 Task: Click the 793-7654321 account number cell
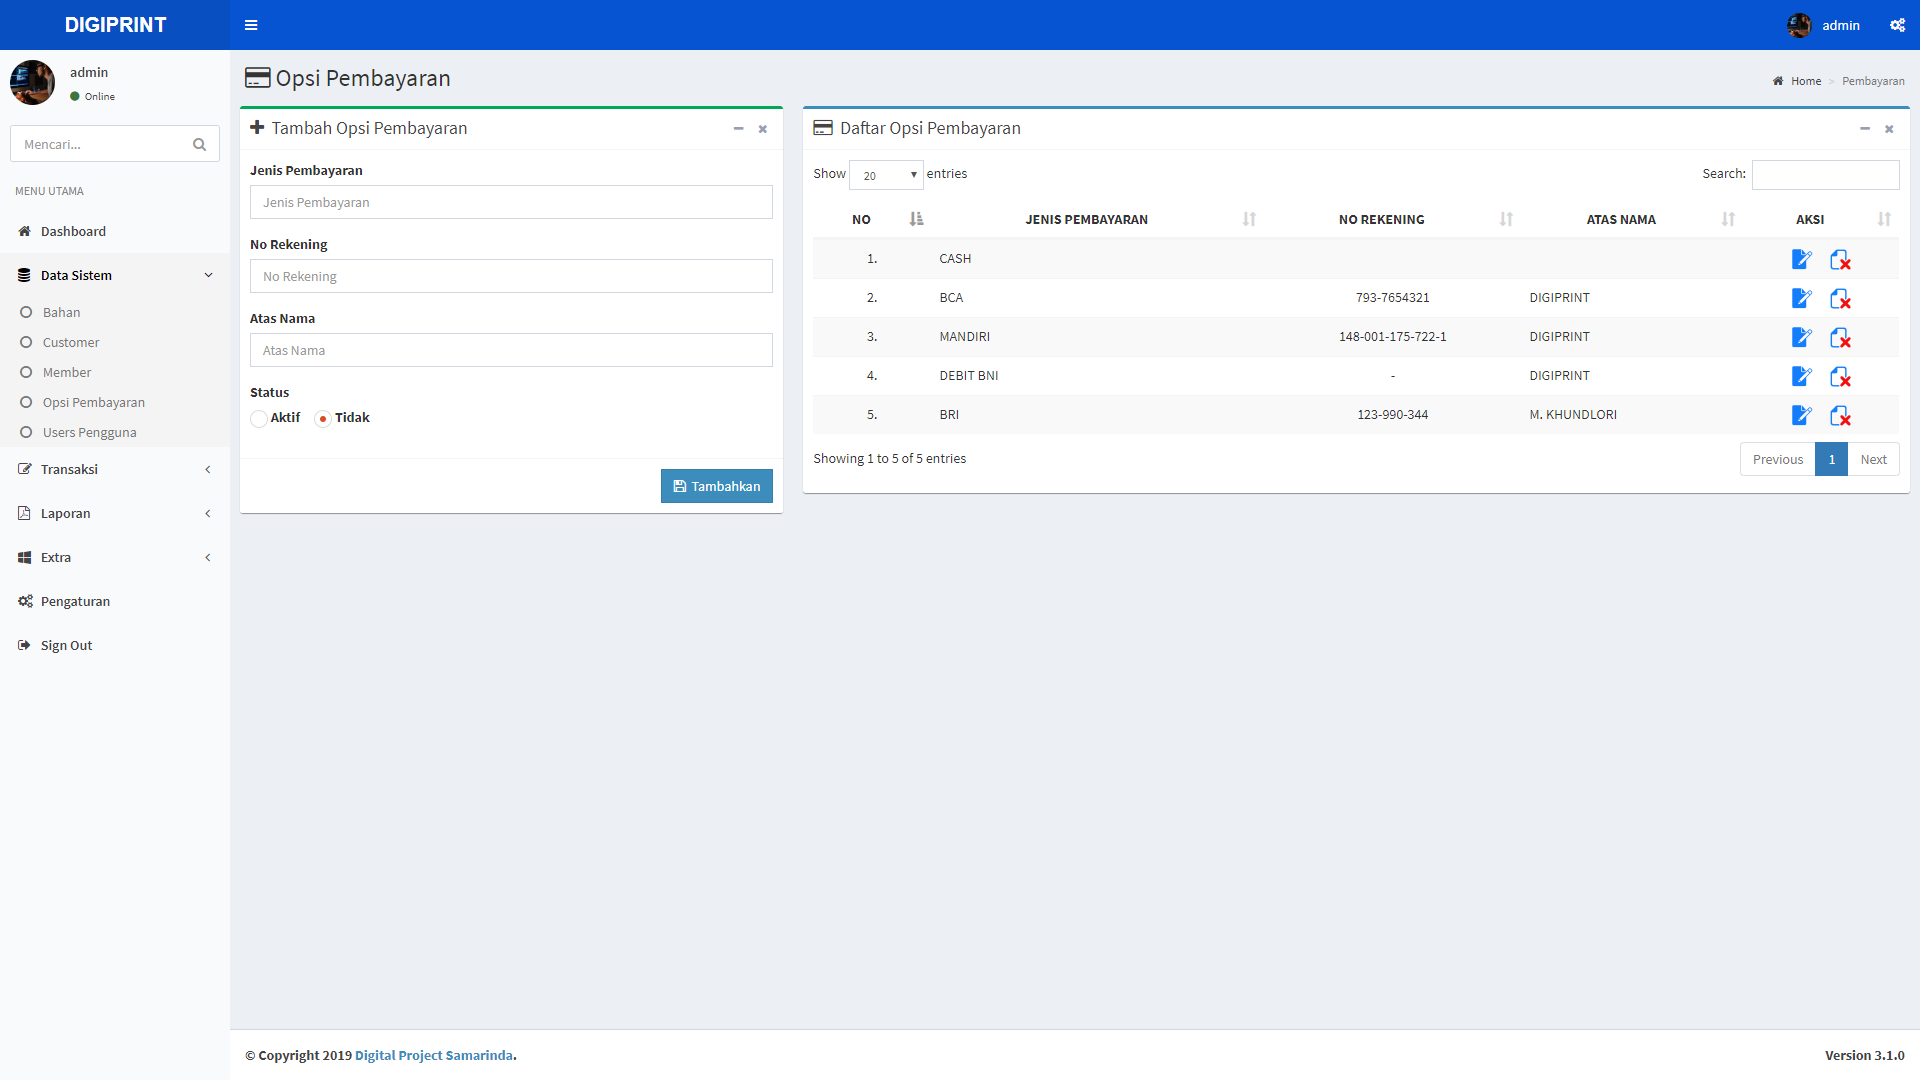(1392, 298)
